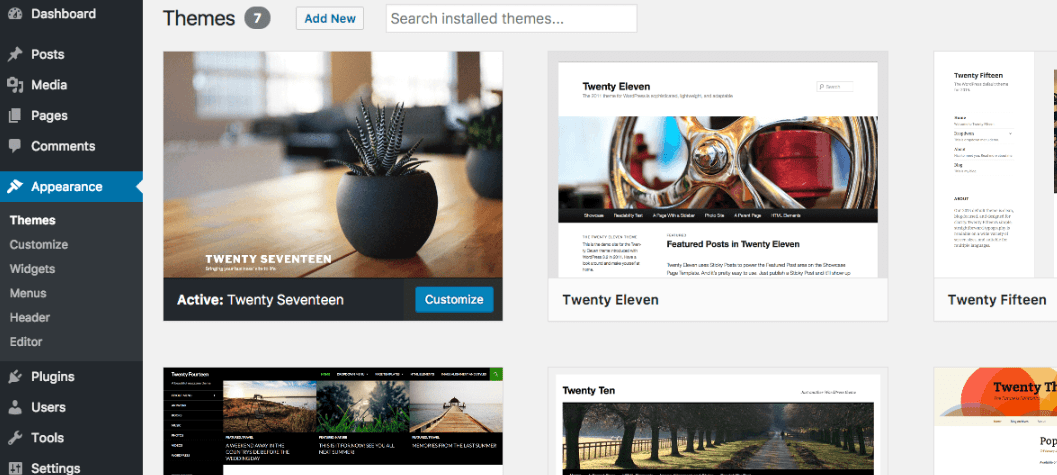Click the Themes page heading

(199, 18)
